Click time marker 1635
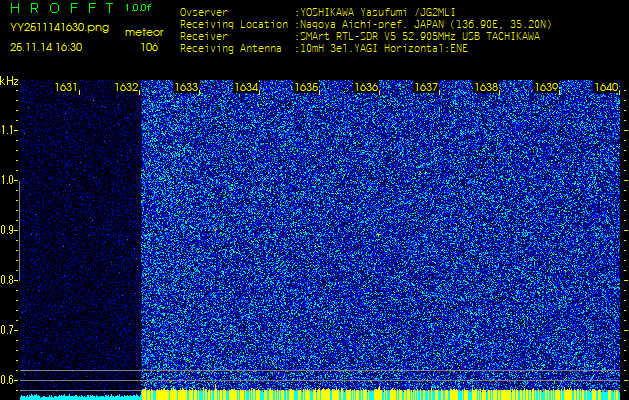 306,87
